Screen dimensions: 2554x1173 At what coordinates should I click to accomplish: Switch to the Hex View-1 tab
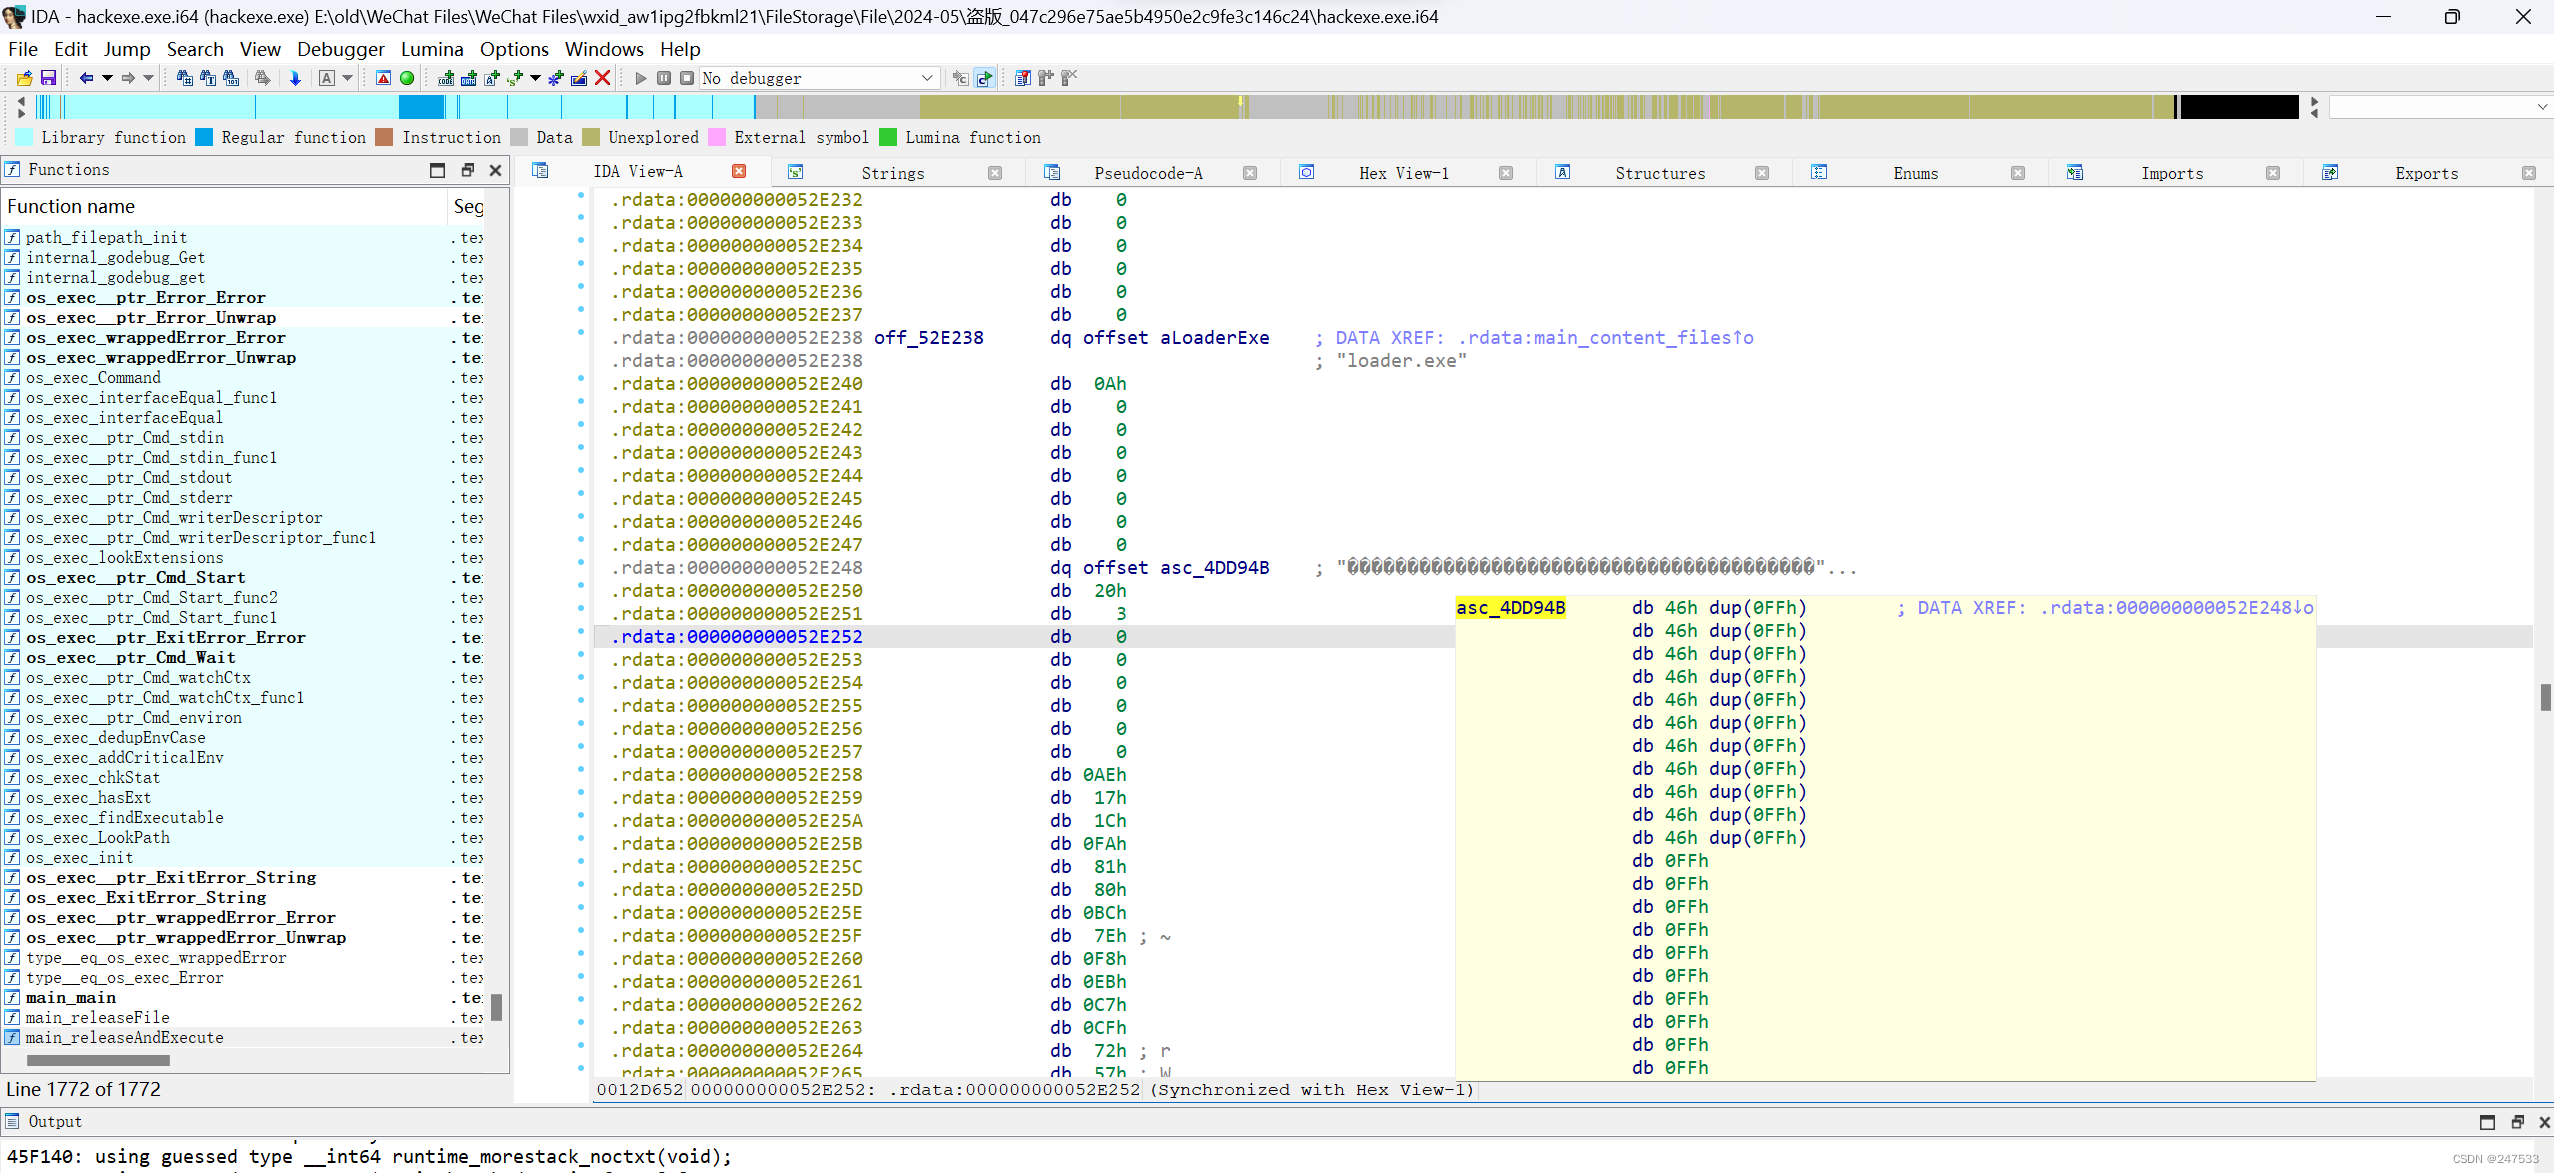point(1404,173)
